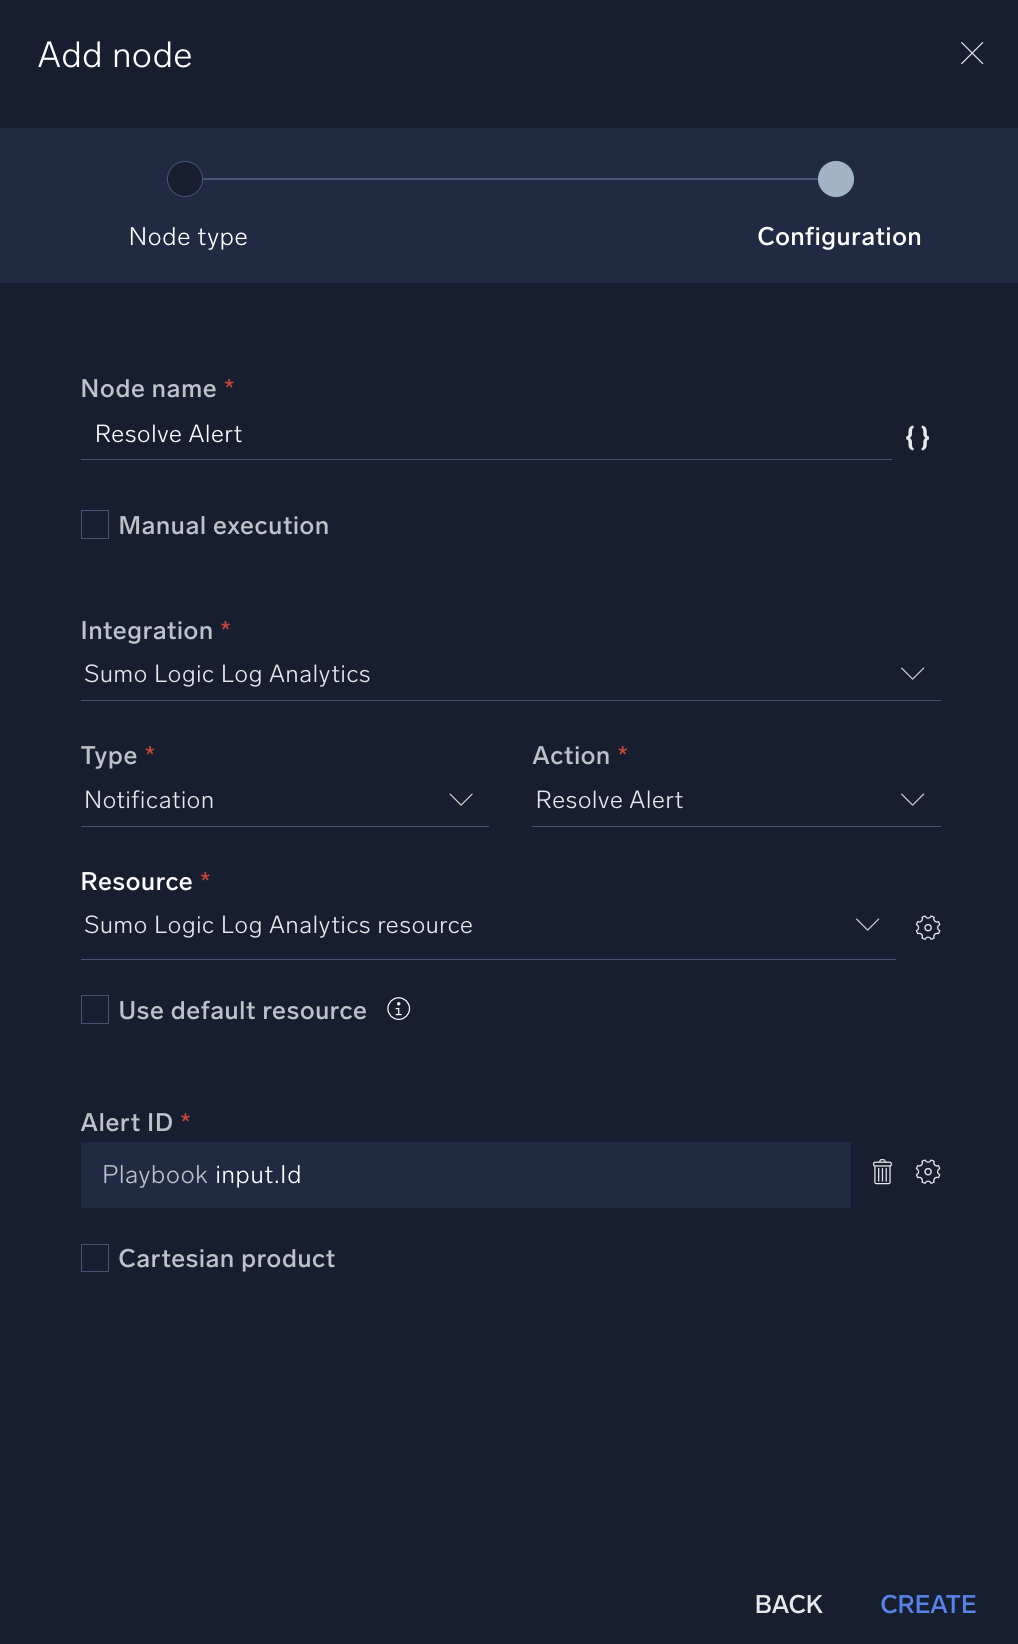The image size is (1018, 1644).
Task: Enable the Manual execution checkbox
Action: coord(95,525)
